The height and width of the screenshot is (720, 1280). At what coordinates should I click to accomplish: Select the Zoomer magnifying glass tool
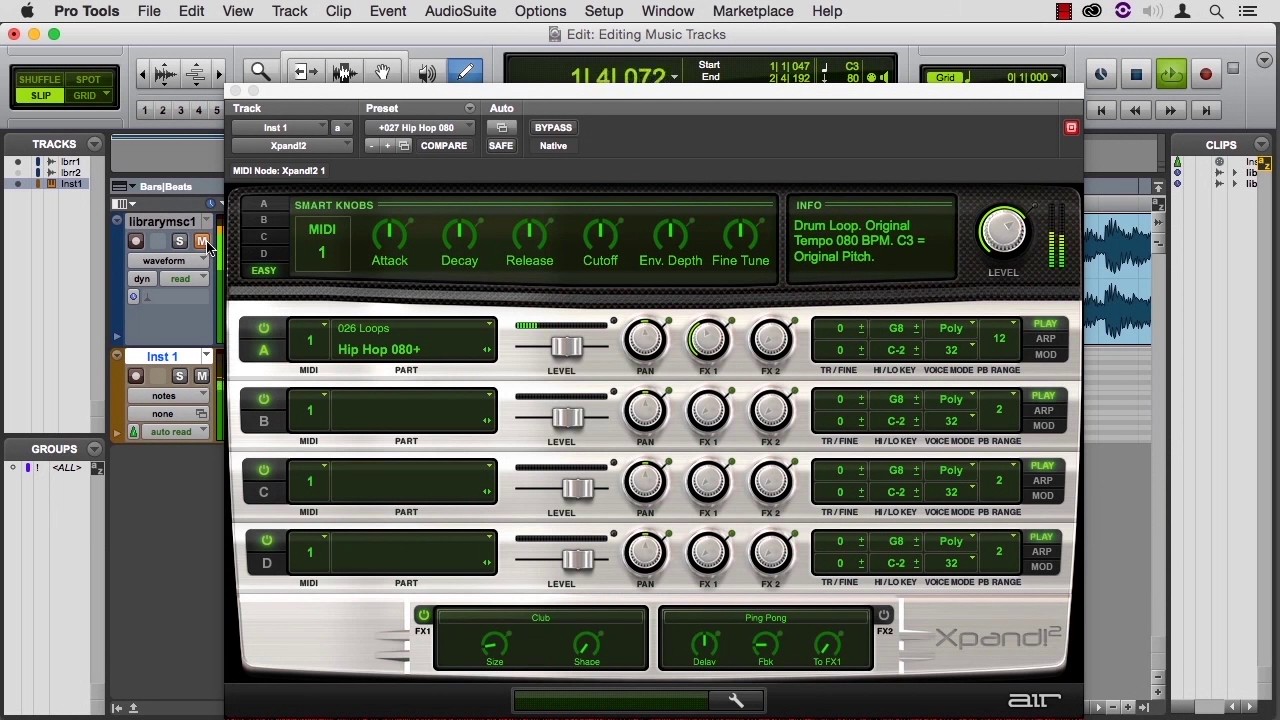261,72
